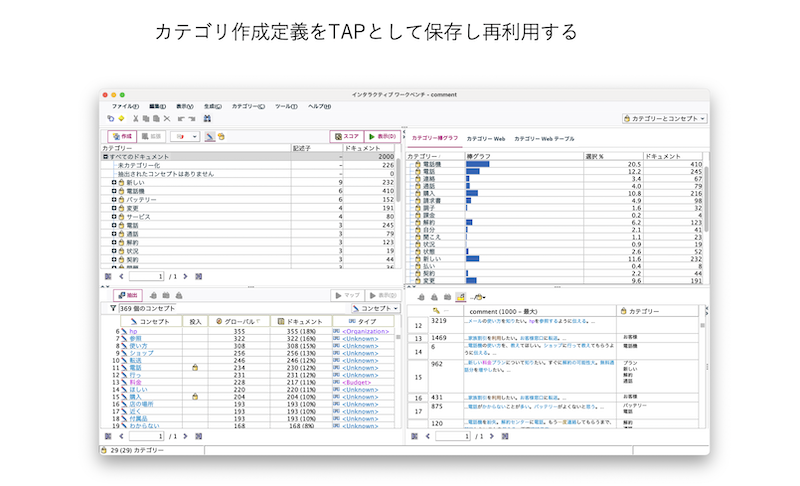Viewport: 800px width, 486px height.
Task: Go to next page of comment table
Action: pos(491,437)
